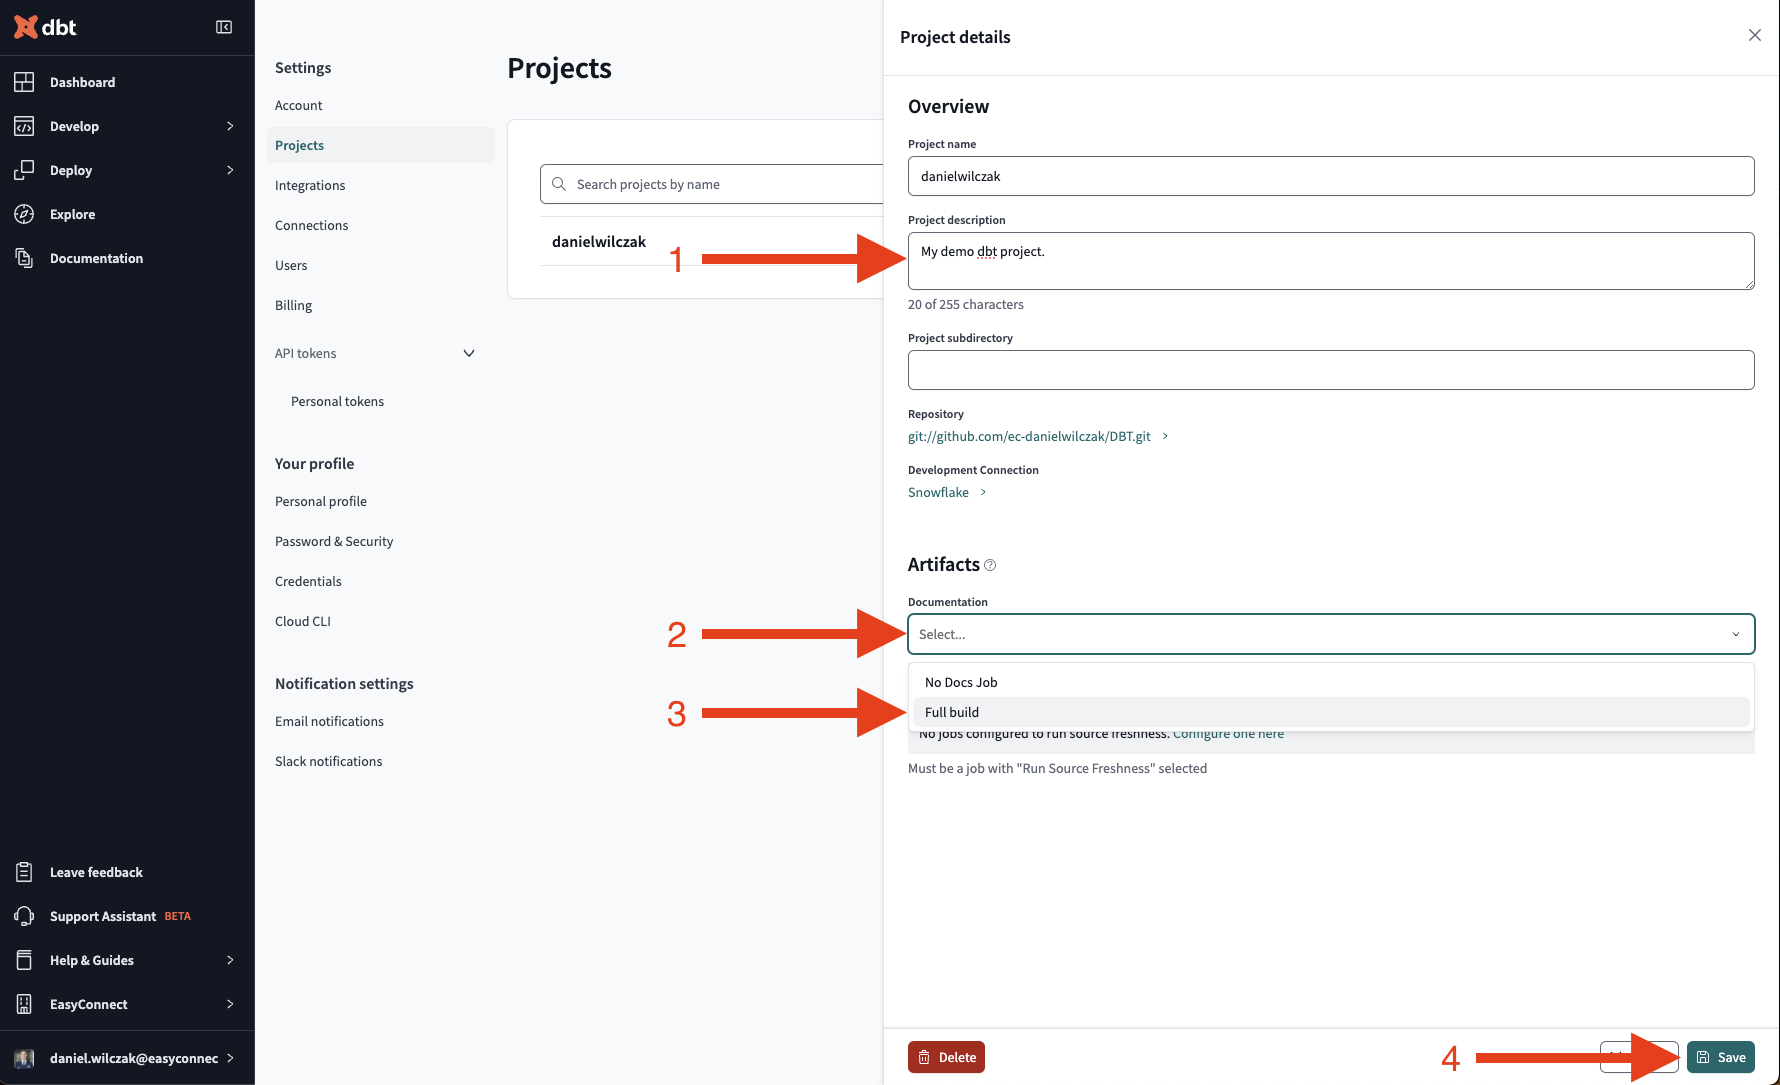Click the Leave feedback clipboard icon

[24, 872]
